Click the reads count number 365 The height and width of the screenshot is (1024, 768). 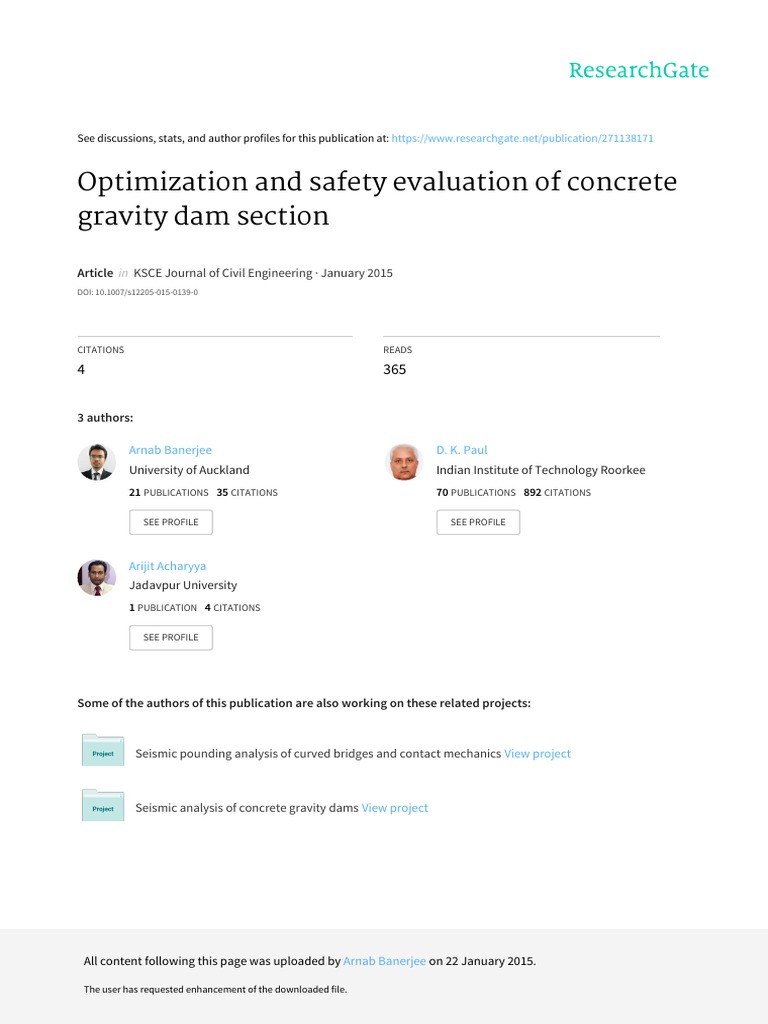395,369
